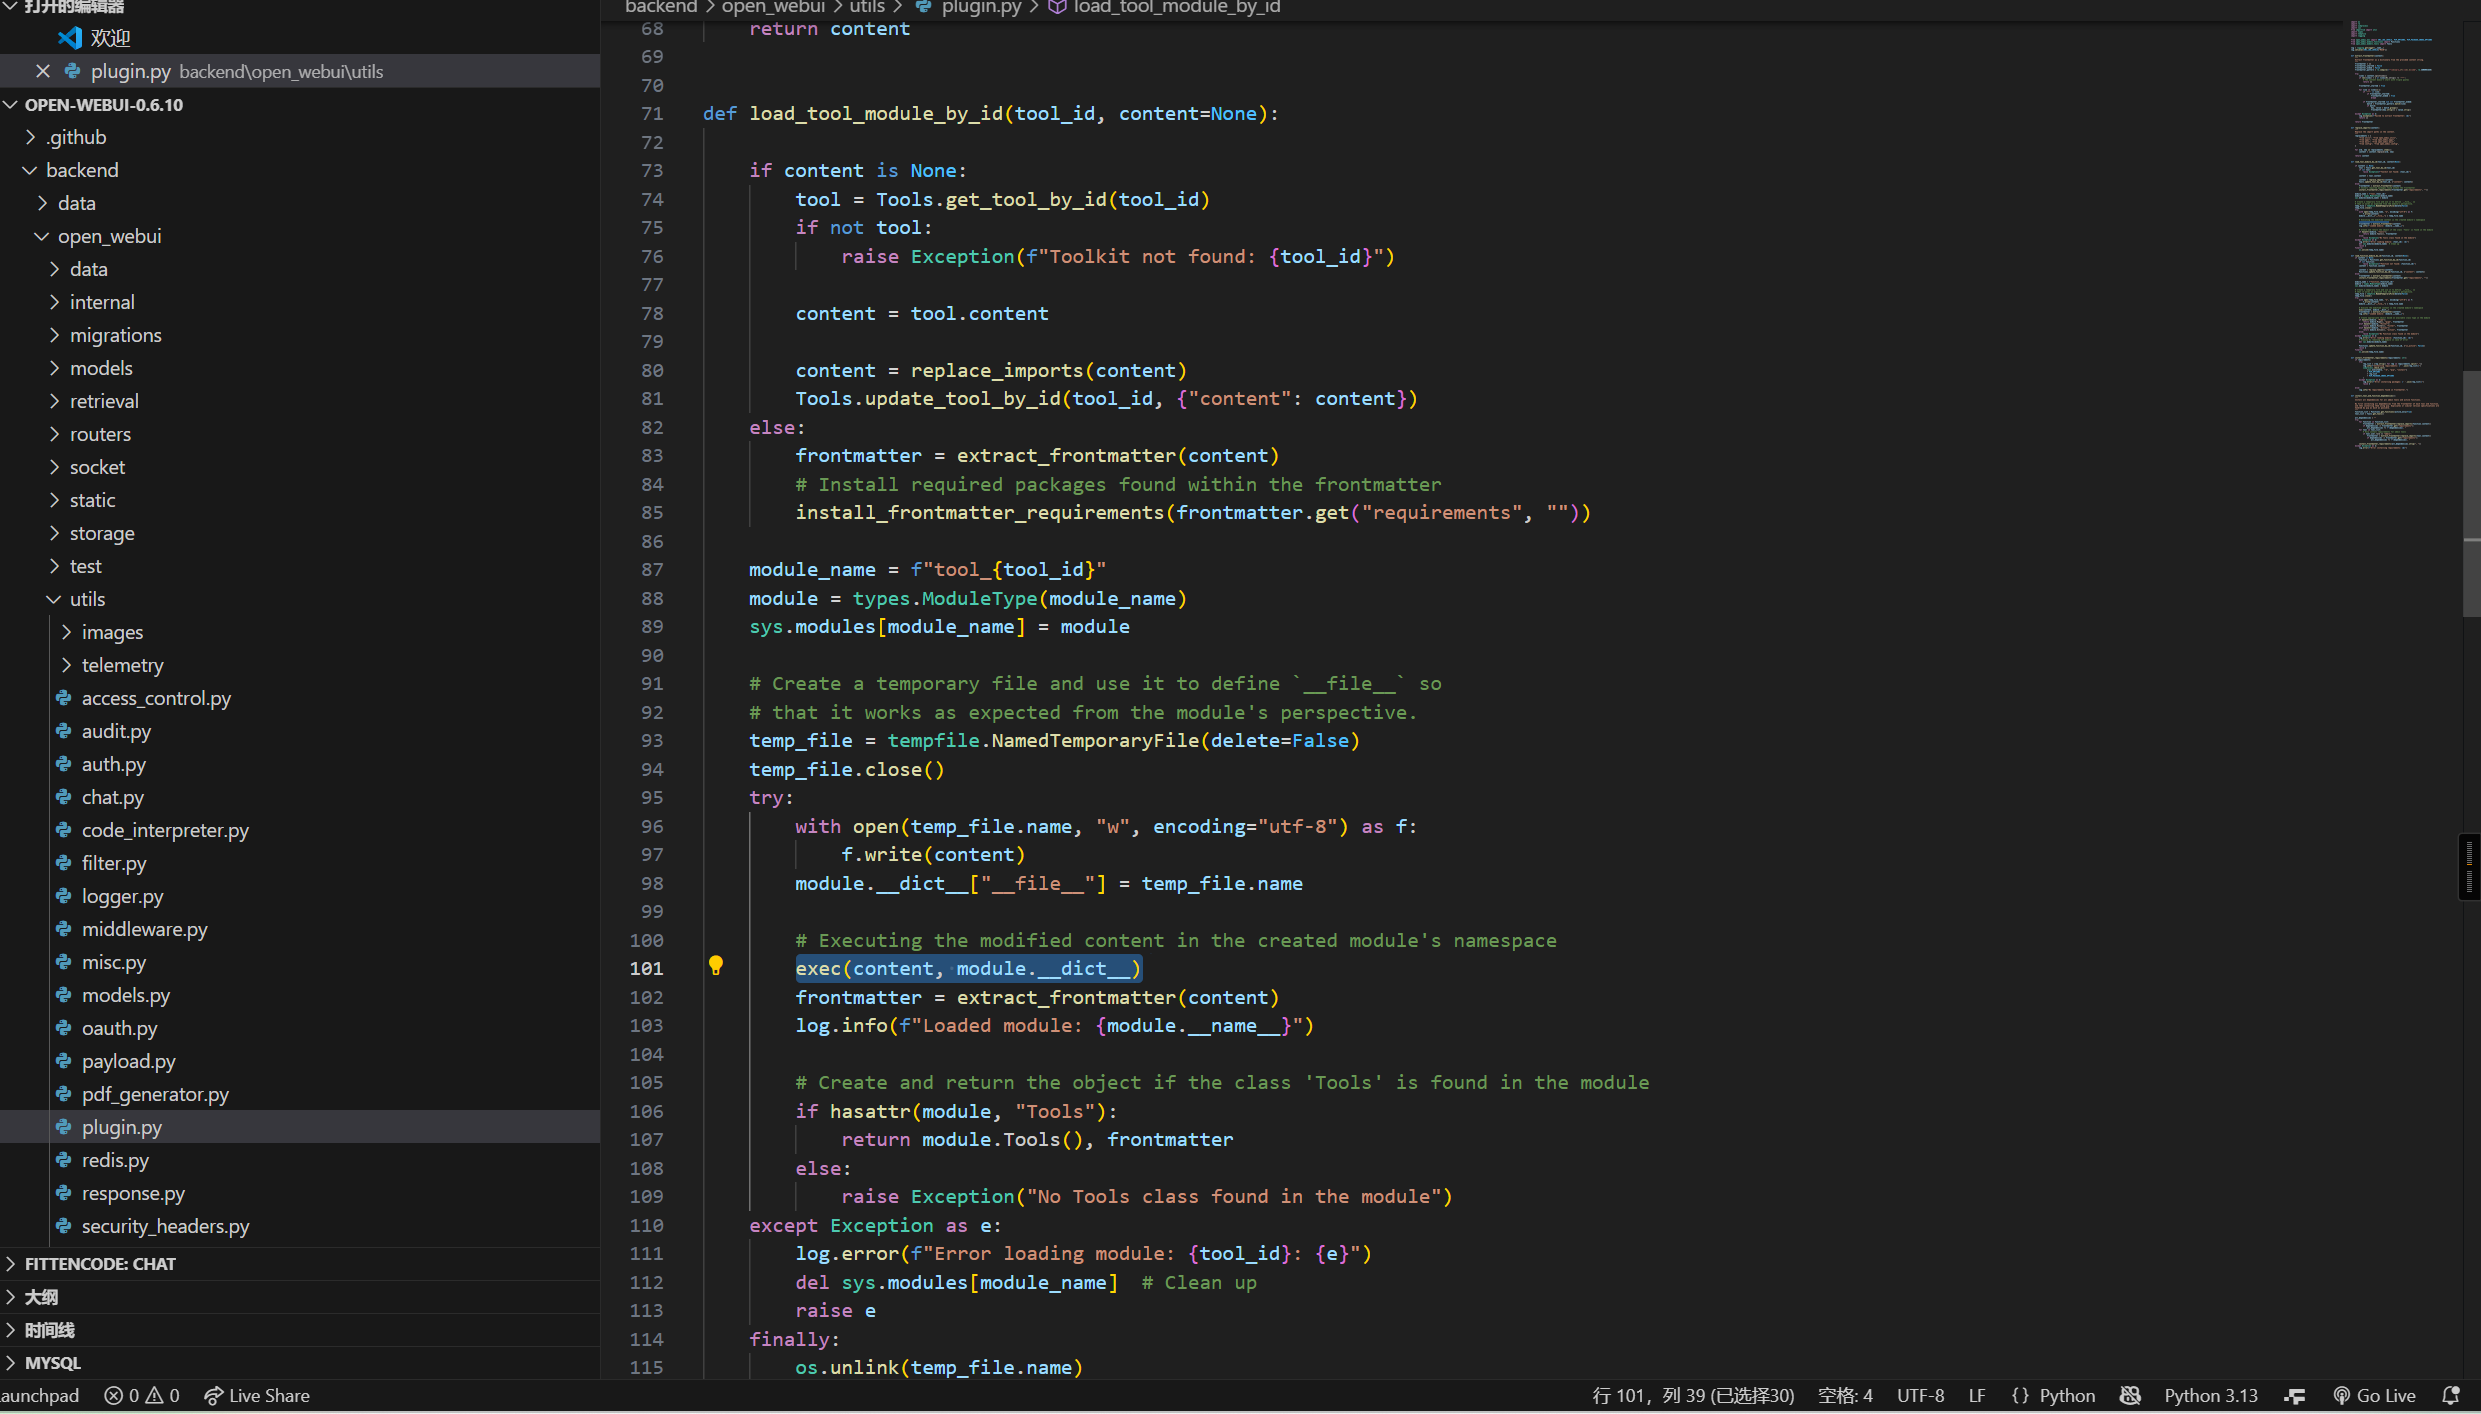
Task: Open the notifications bell in status bar
Action: tap(2451, 1395)
